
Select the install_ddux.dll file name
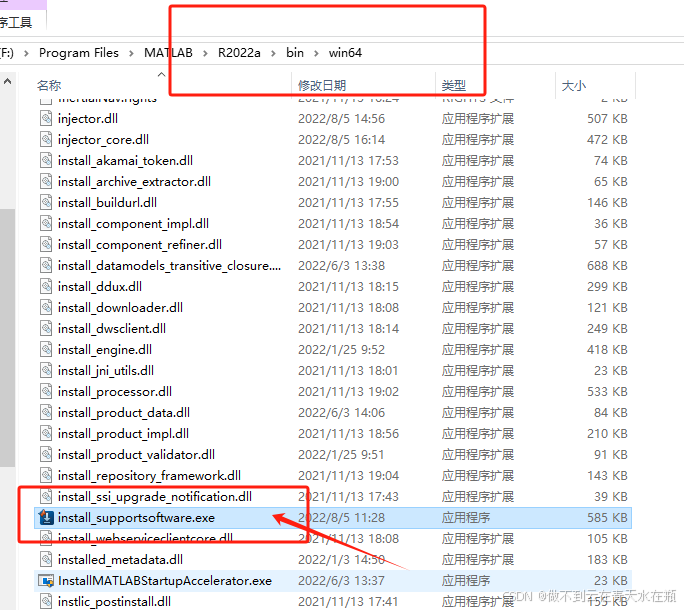(x=100, y=286)
